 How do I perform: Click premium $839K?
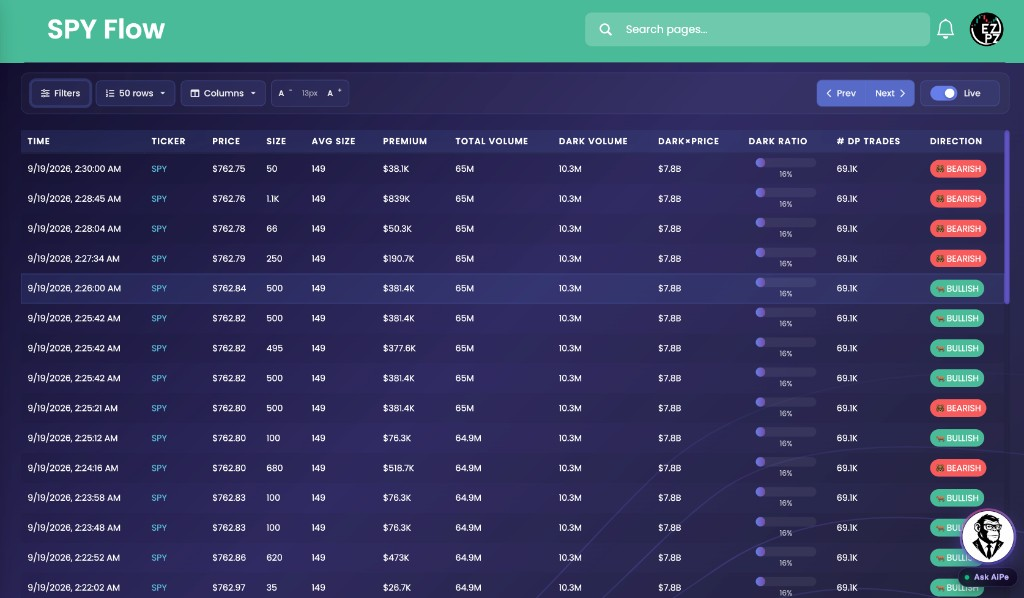point(396,198)
